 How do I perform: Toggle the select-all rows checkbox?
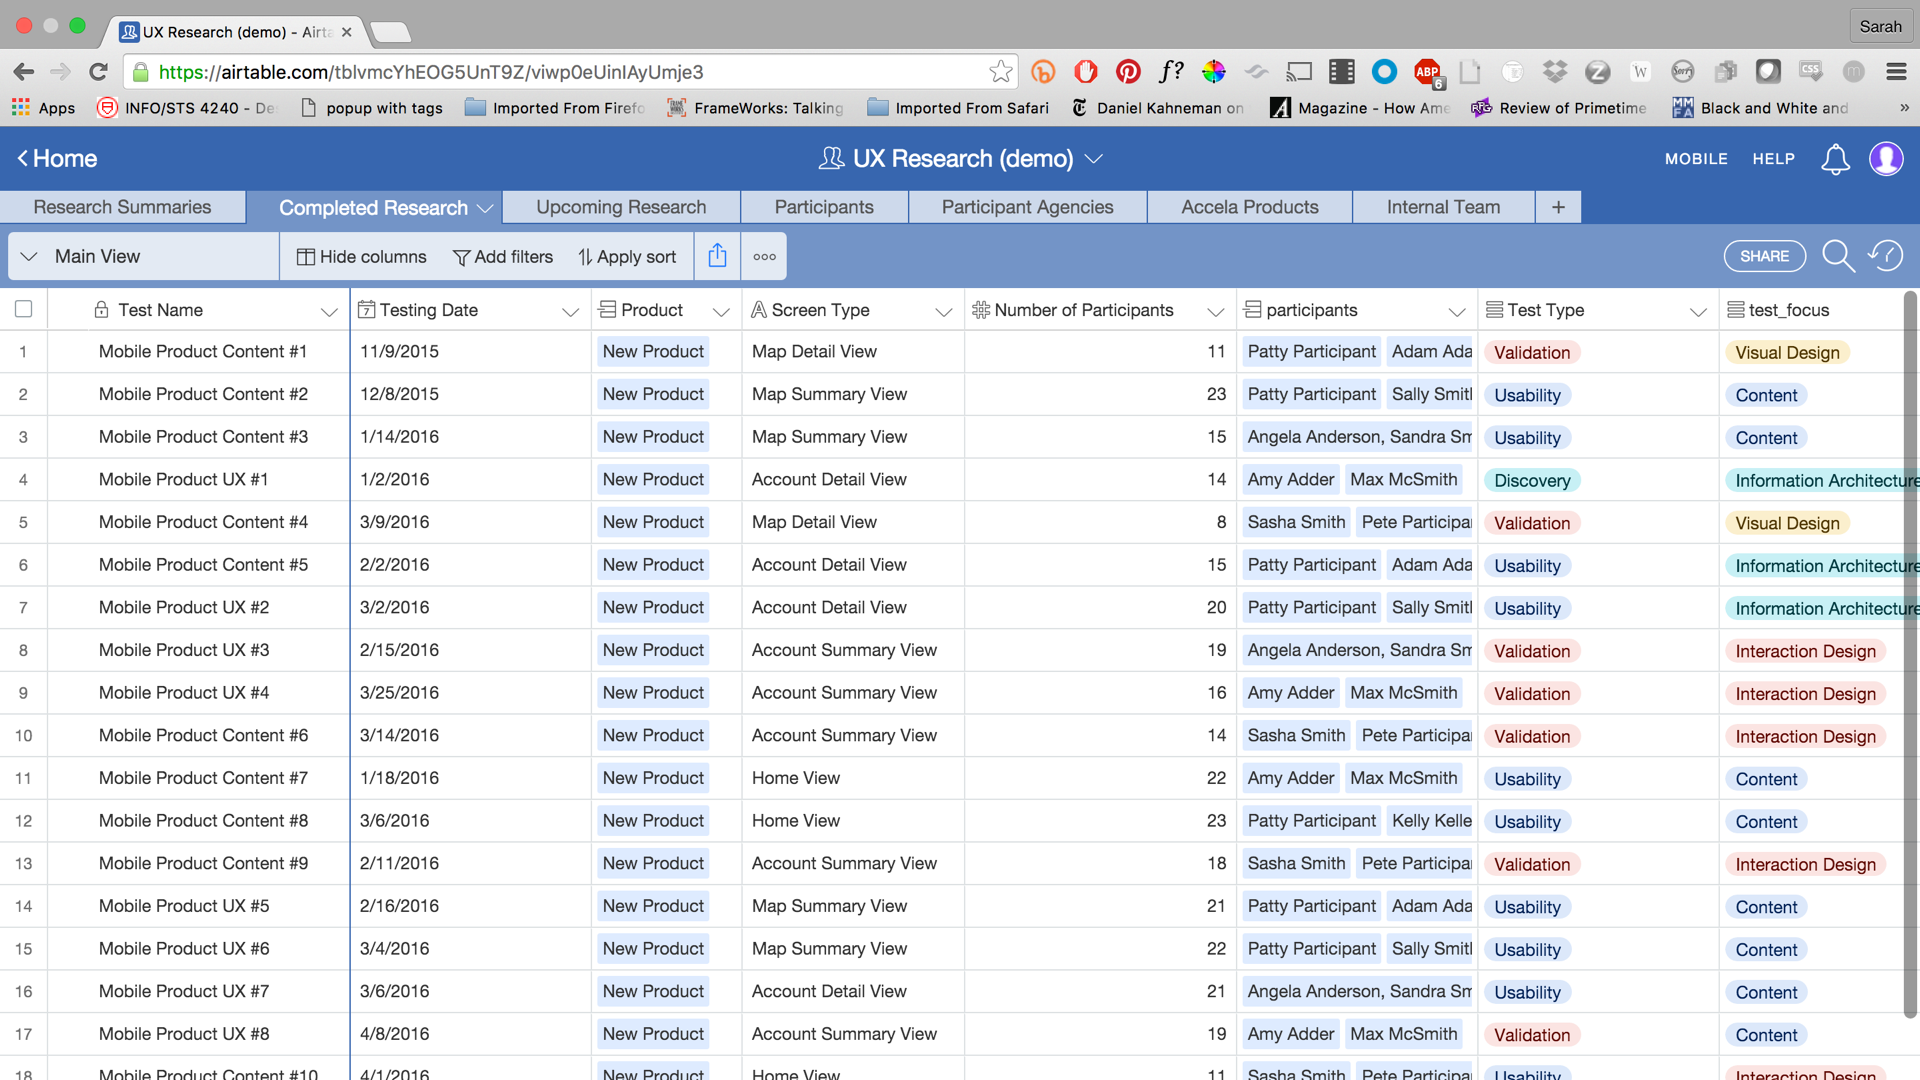24,310
